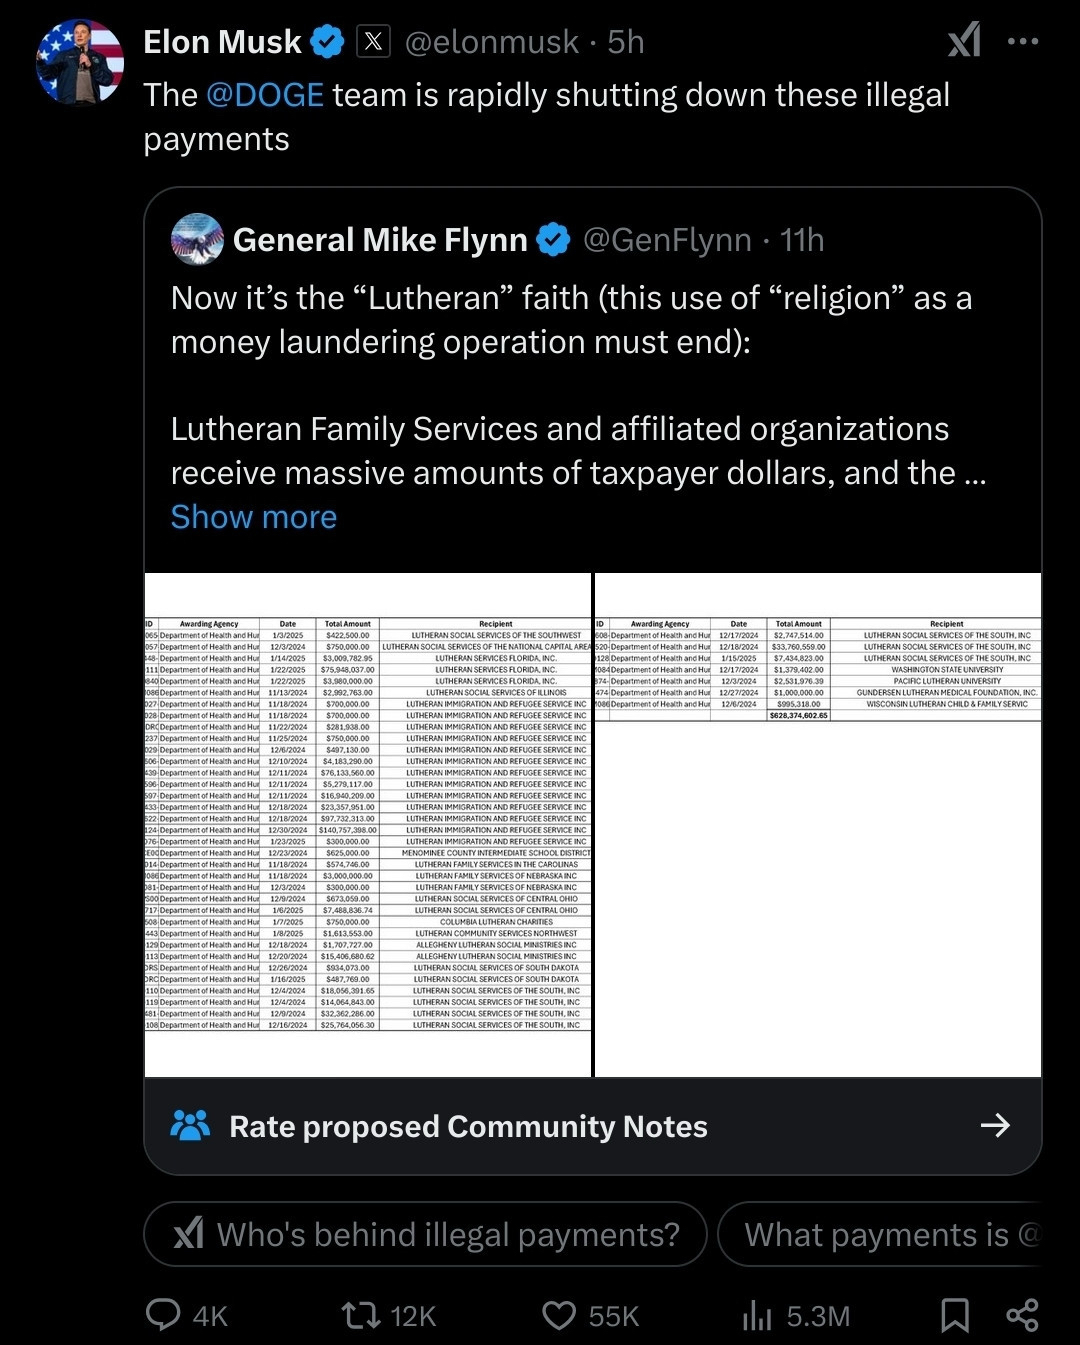Select "Who's behind illegal payments?" suggestion
1080x1345 pixels.
pyautogui.click(x=426, y=1235)
